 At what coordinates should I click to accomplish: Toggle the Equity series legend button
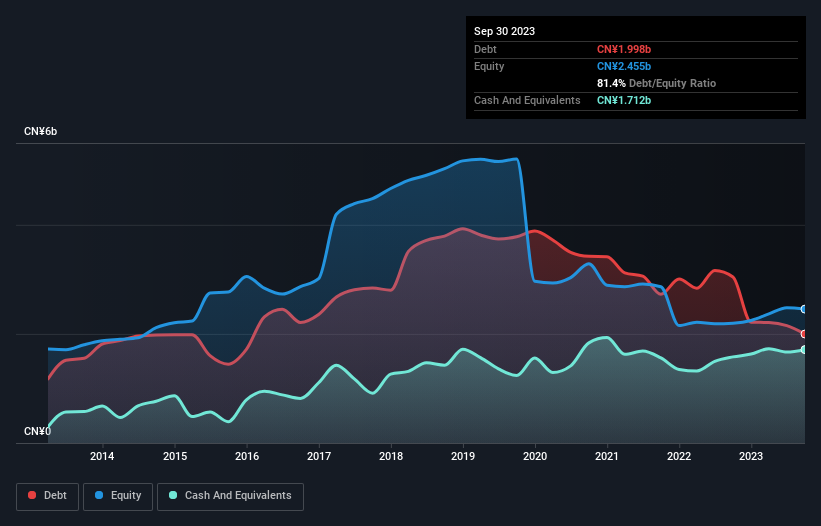click(118, 496)
